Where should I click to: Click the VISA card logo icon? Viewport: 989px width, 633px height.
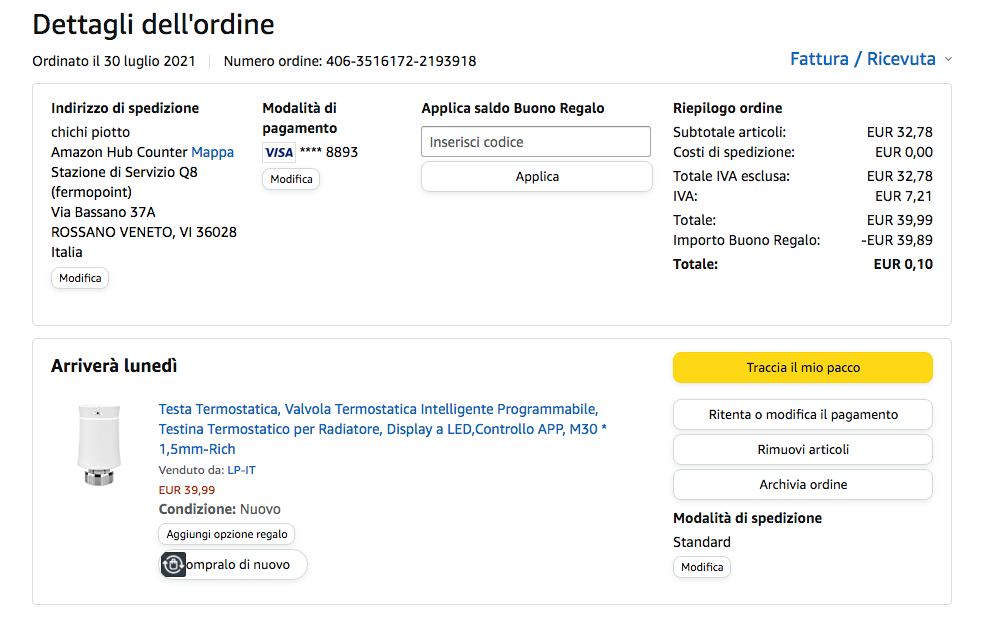click(278, 152)
